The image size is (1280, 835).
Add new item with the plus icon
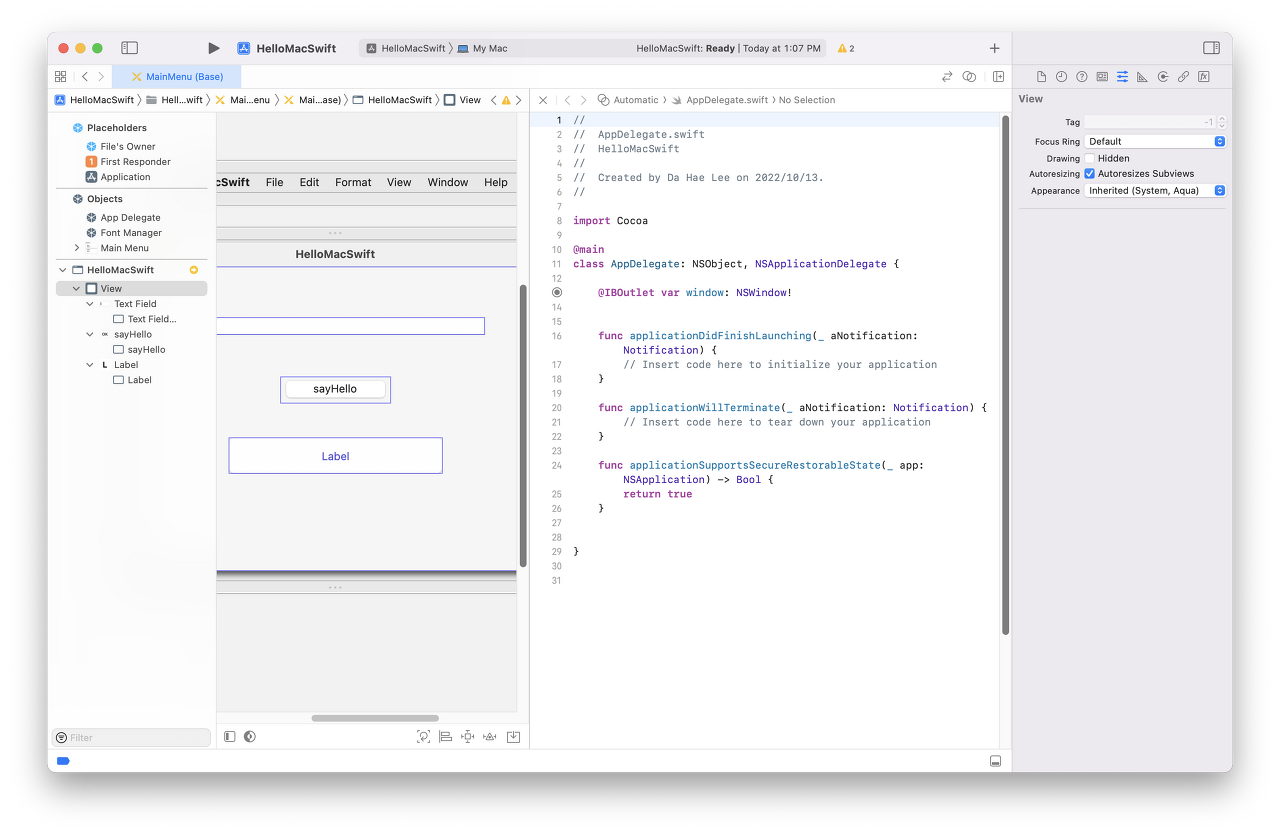pyautogui.click(x=994, y=48)
